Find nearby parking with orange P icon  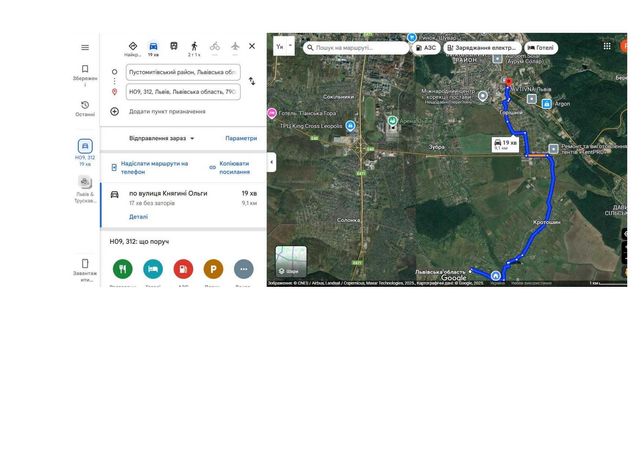[213, 269]
